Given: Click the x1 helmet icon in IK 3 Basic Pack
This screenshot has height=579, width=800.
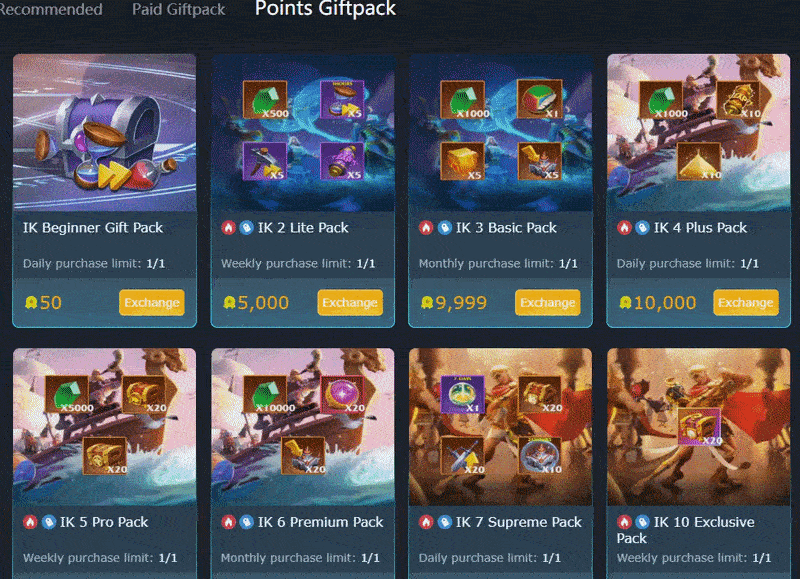Looking at the screenshot, I should point(540,99).
